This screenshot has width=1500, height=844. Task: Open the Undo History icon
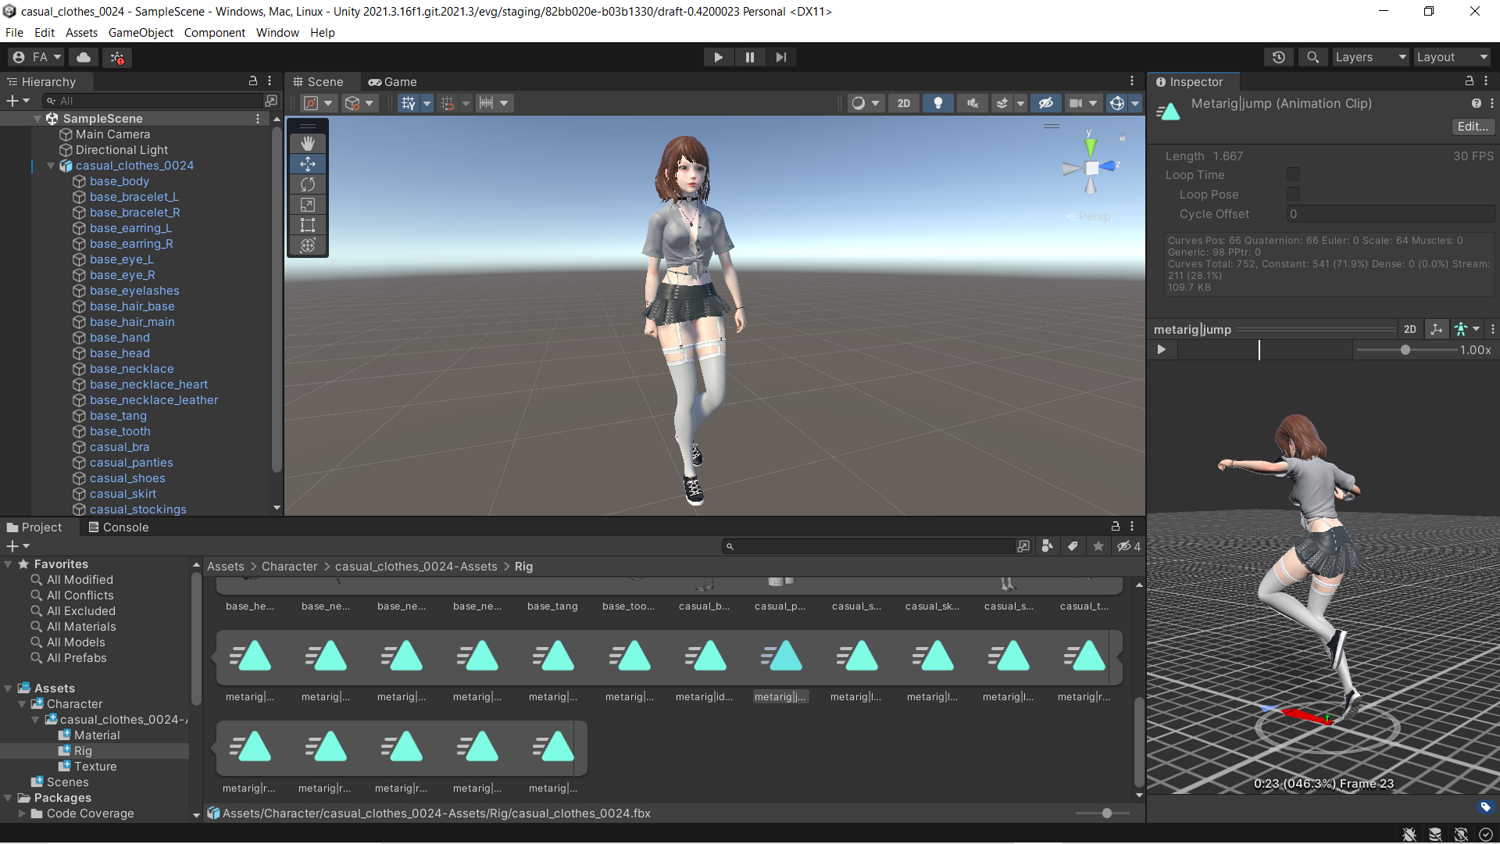pyautogui.click(x=1278, y=57)
